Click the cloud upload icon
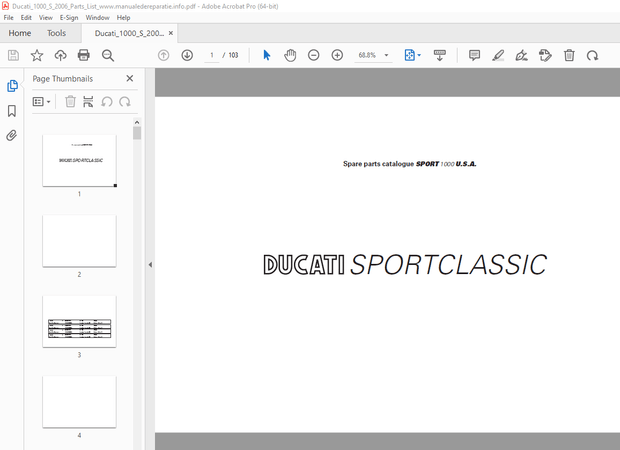 coord(60,55)
